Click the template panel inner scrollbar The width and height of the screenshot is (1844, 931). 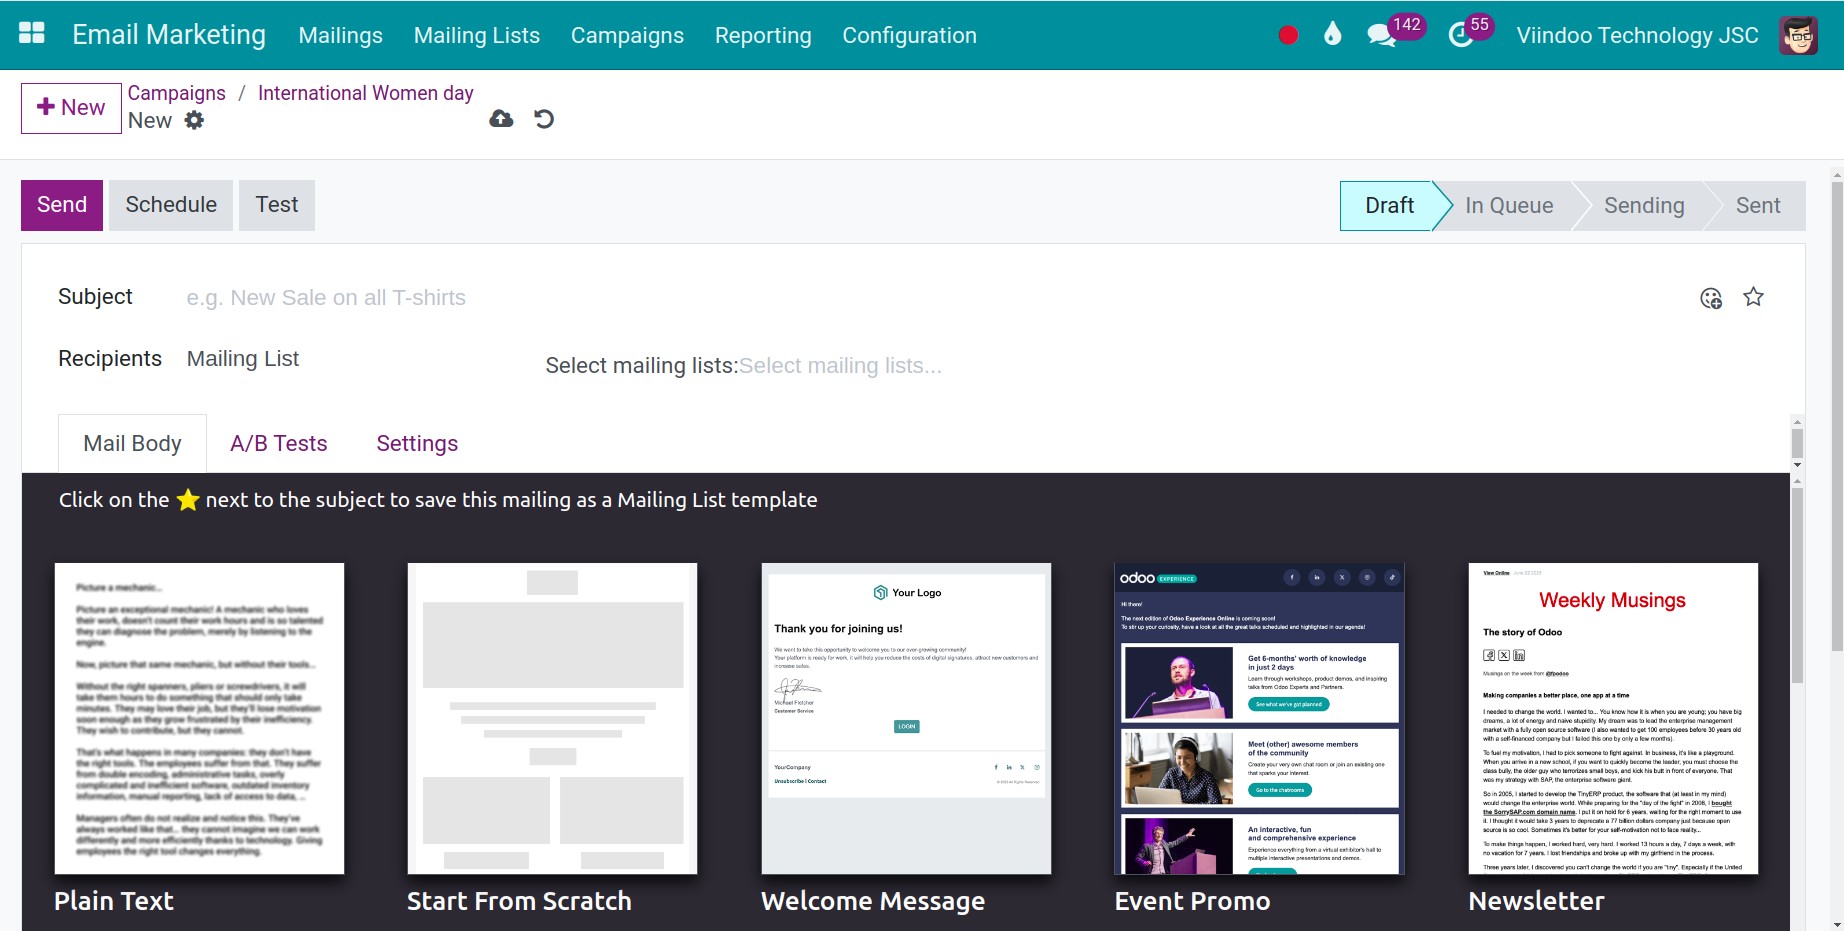(x=1797, y=586)
